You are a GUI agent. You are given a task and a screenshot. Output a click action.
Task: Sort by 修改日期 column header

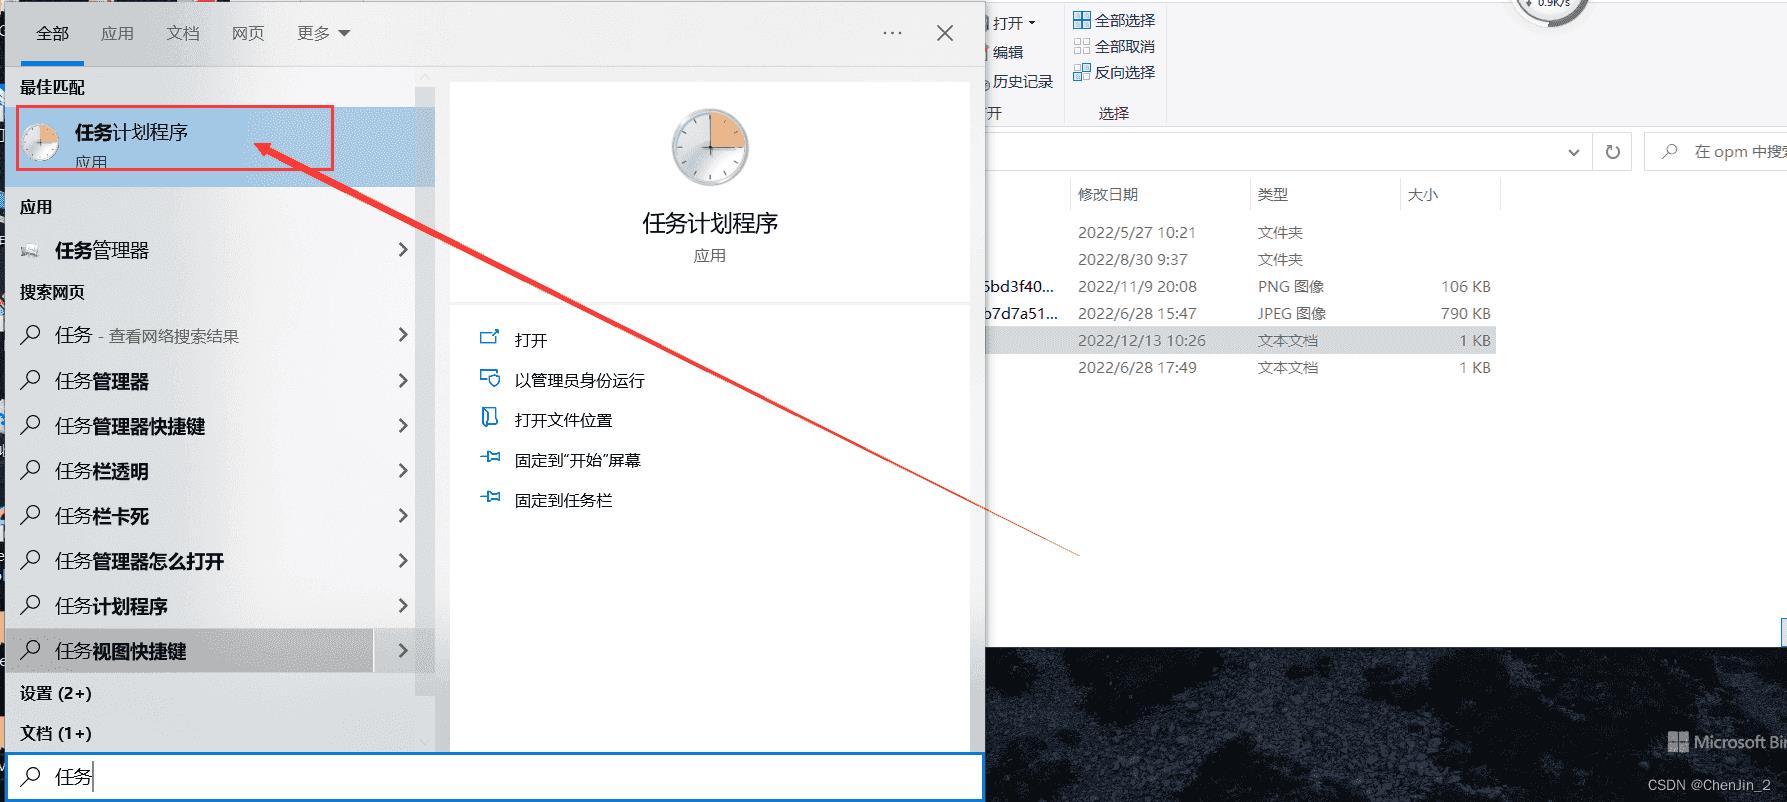(1108, 195)
